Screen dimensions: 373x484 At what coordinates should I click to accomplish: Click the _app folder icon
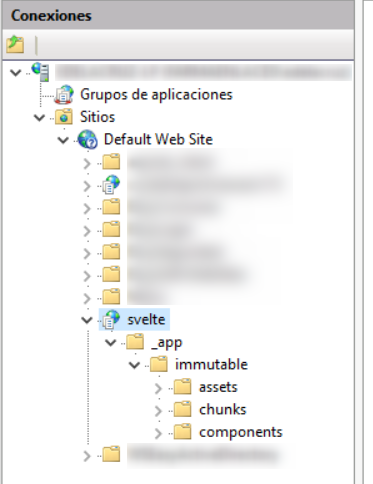click(x=135, y=342)
